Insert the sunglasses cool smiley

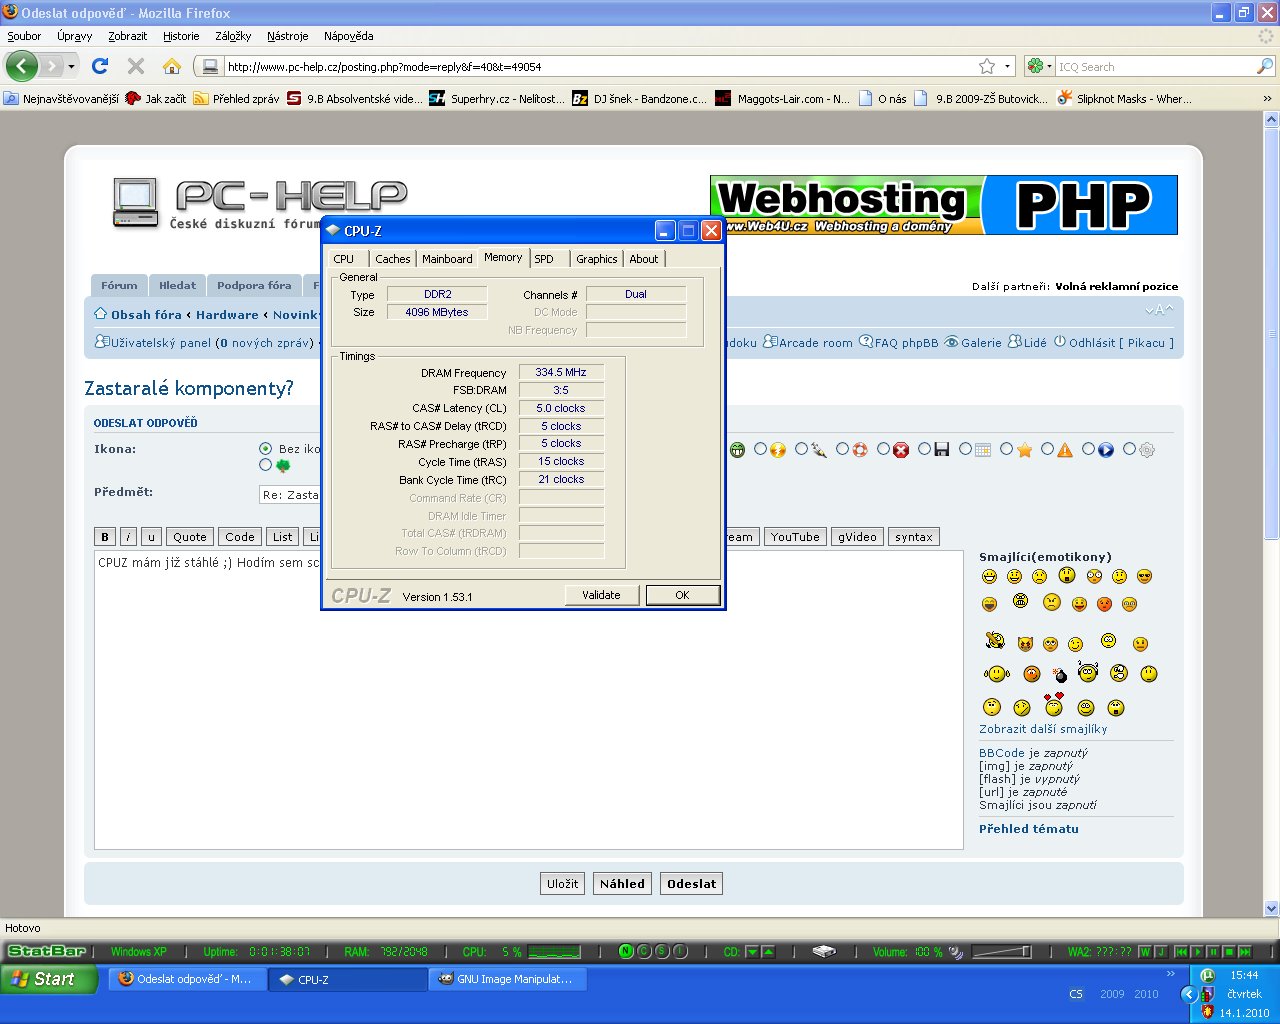click(1145, 576)
